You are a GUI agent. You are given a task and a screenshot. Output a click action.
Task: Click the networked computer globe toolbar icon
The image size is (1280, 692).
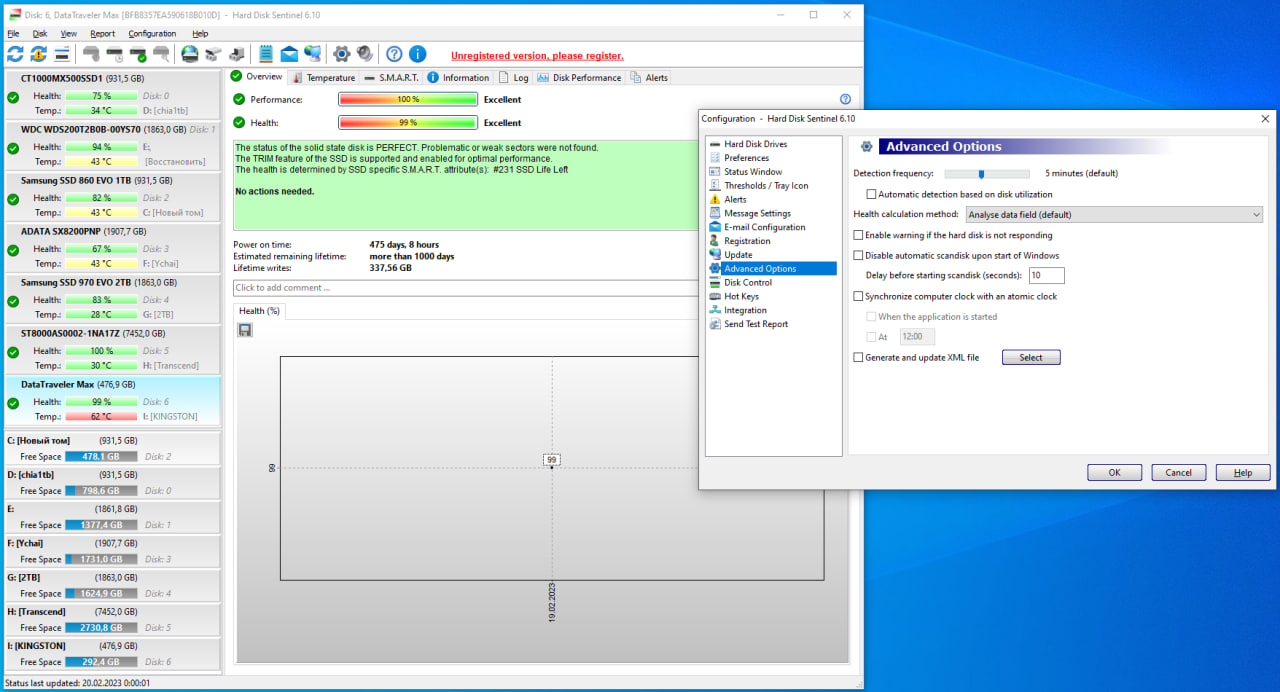(x=313, y=54)
